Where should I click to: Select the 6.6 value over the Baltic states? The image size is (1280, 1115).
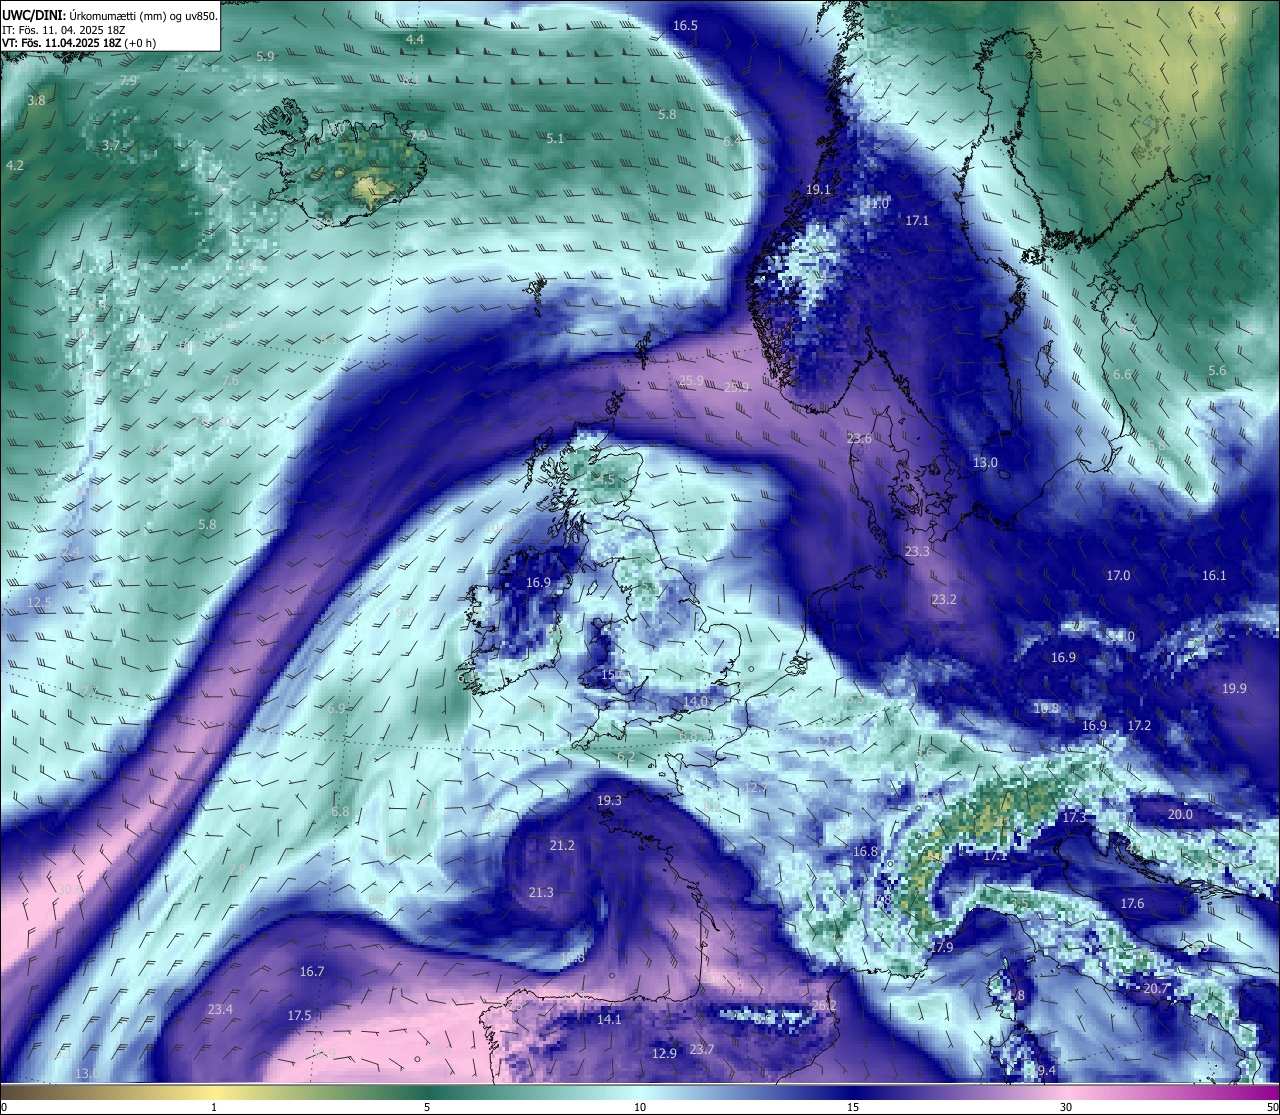tap(1122, 375)
